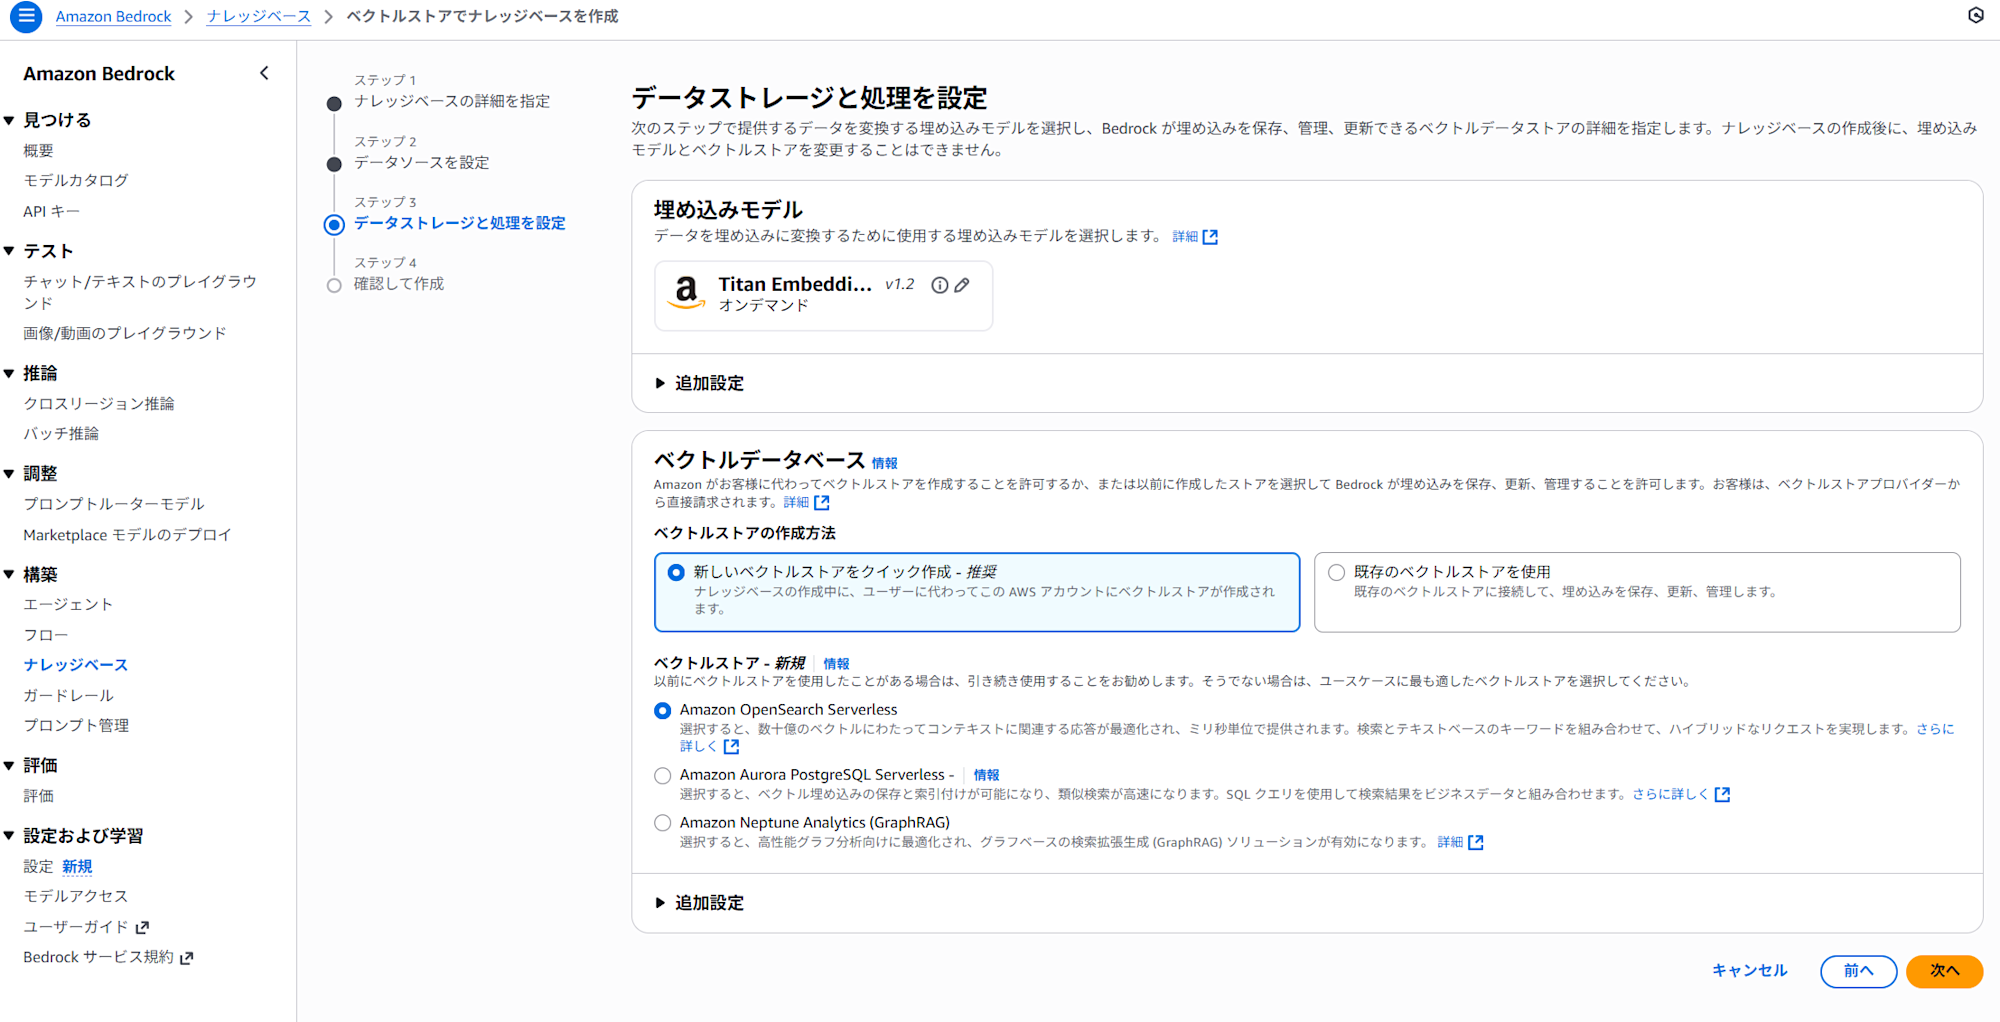Select Amazon Neptune Analytics (GraphRAG) radio button
Image resolution: width=2000 pixels, height=1022 pixels.
[662, 824]
